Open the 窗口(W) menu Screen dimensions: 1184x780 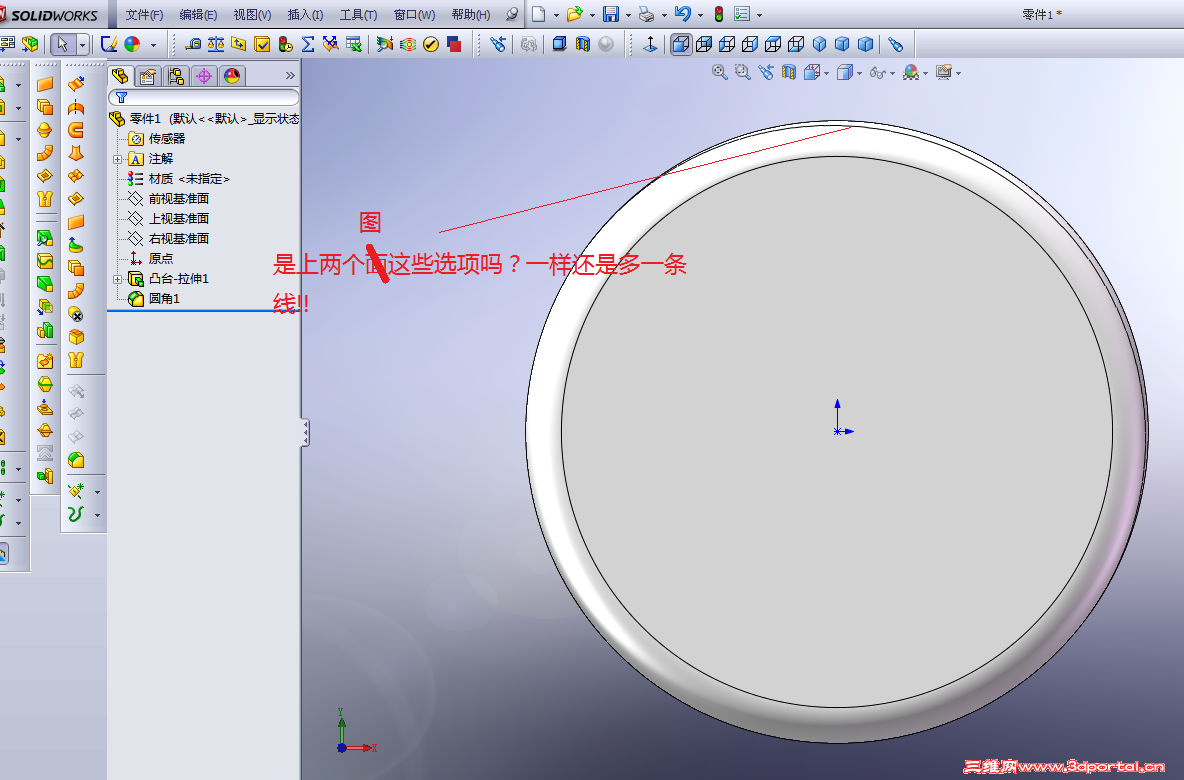[x=415, y=14]
